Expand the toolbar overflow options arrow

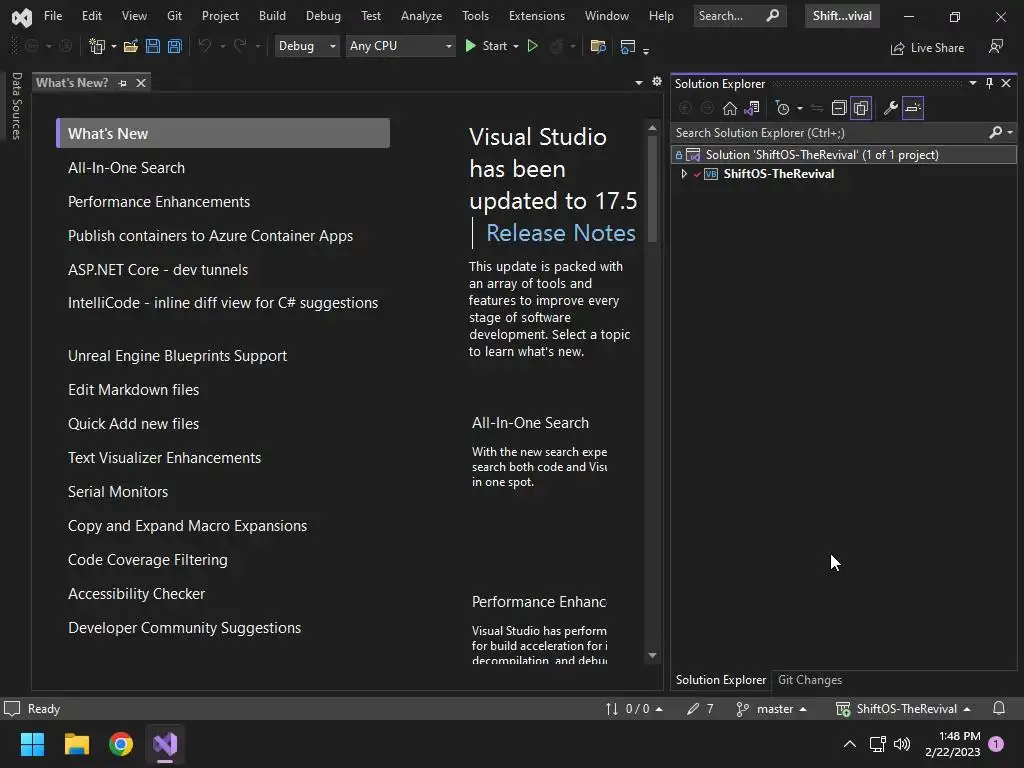646,50
